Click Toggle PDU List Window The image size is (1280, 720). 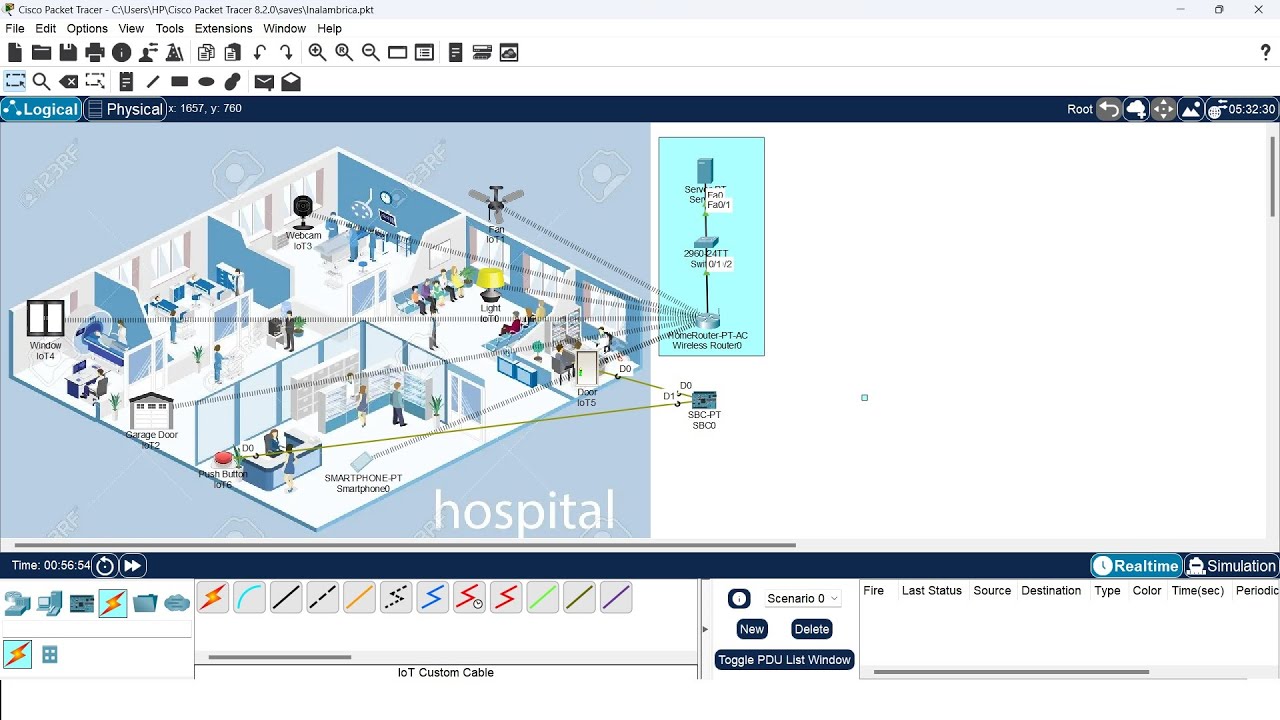click(x=784, y=660)
